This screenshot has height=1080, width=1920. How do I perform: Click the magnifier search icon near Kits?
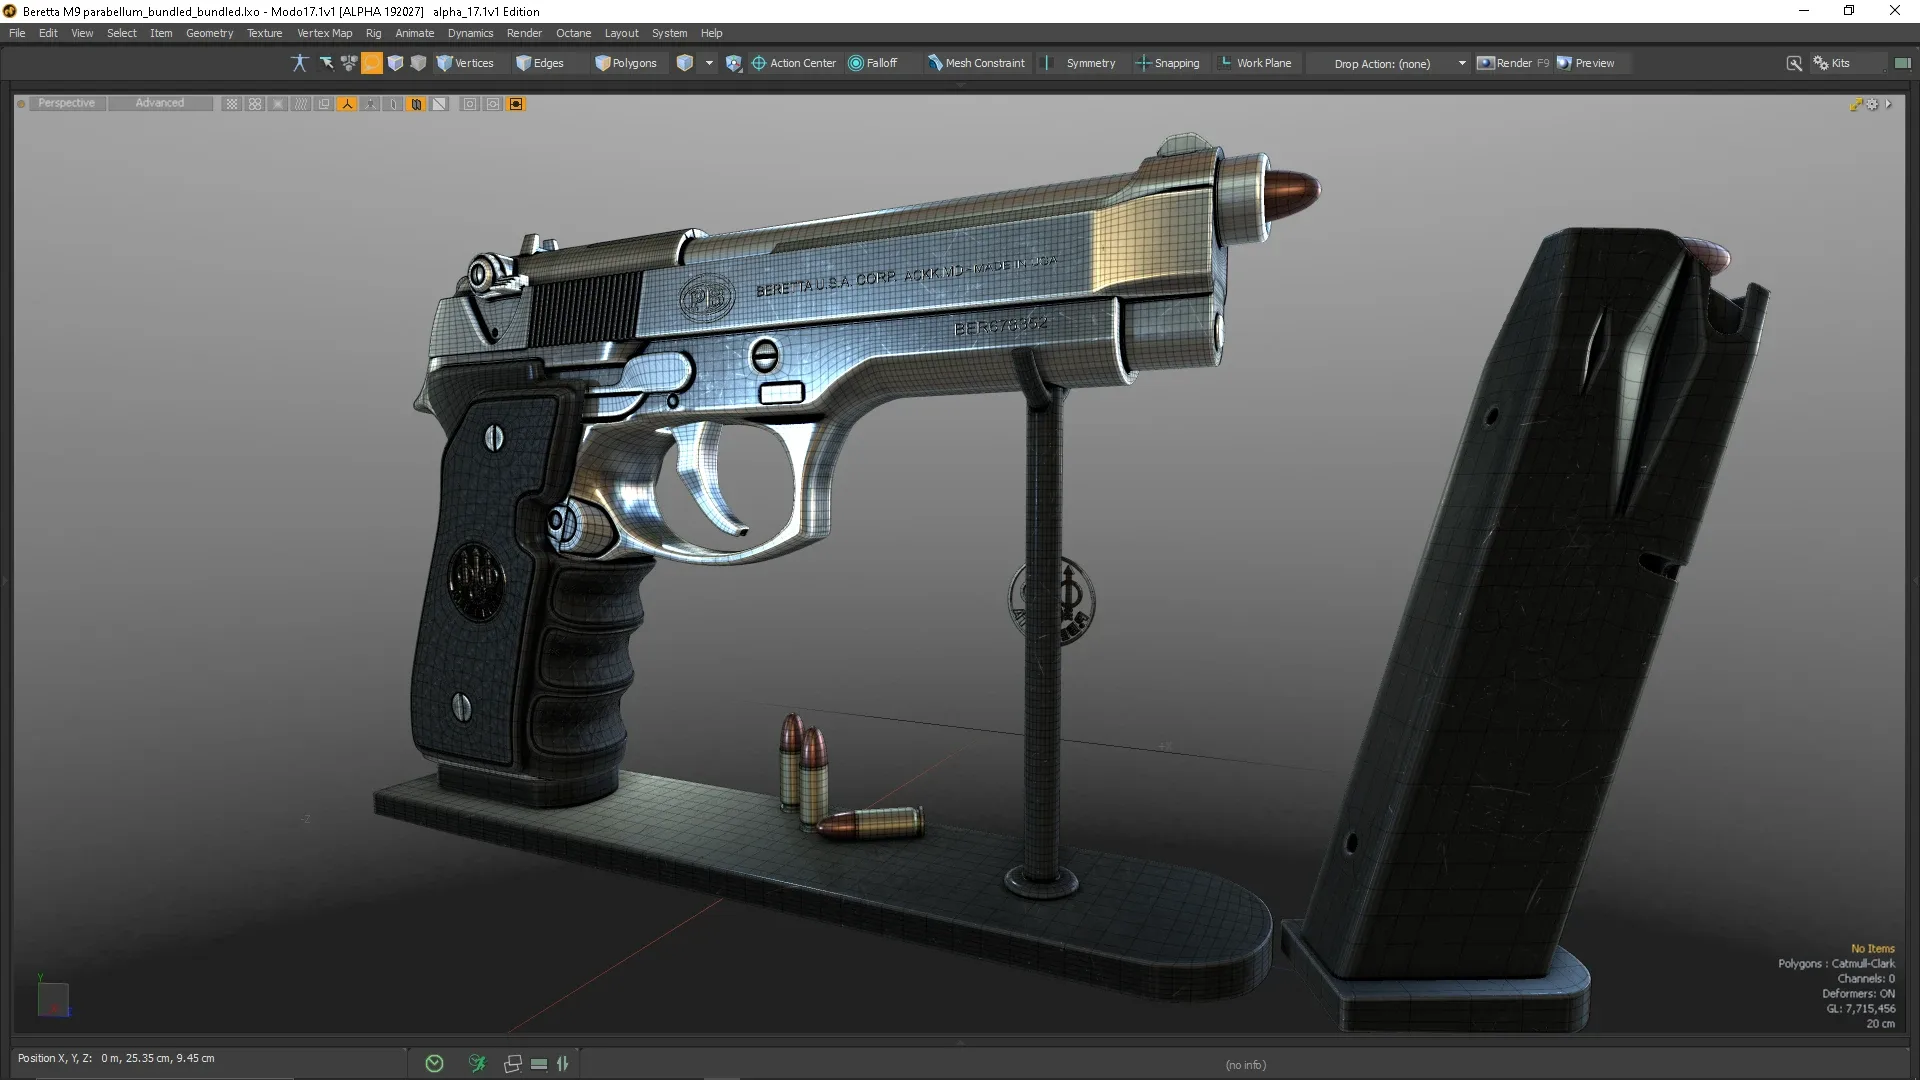(1794, 63)
